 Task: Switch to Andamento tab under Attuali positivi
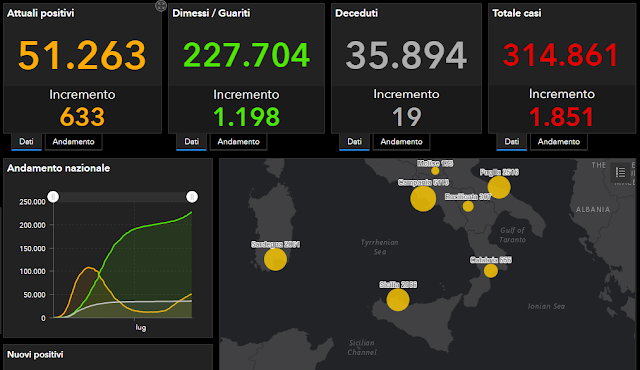pyautogui.click(x=73, y=142)
